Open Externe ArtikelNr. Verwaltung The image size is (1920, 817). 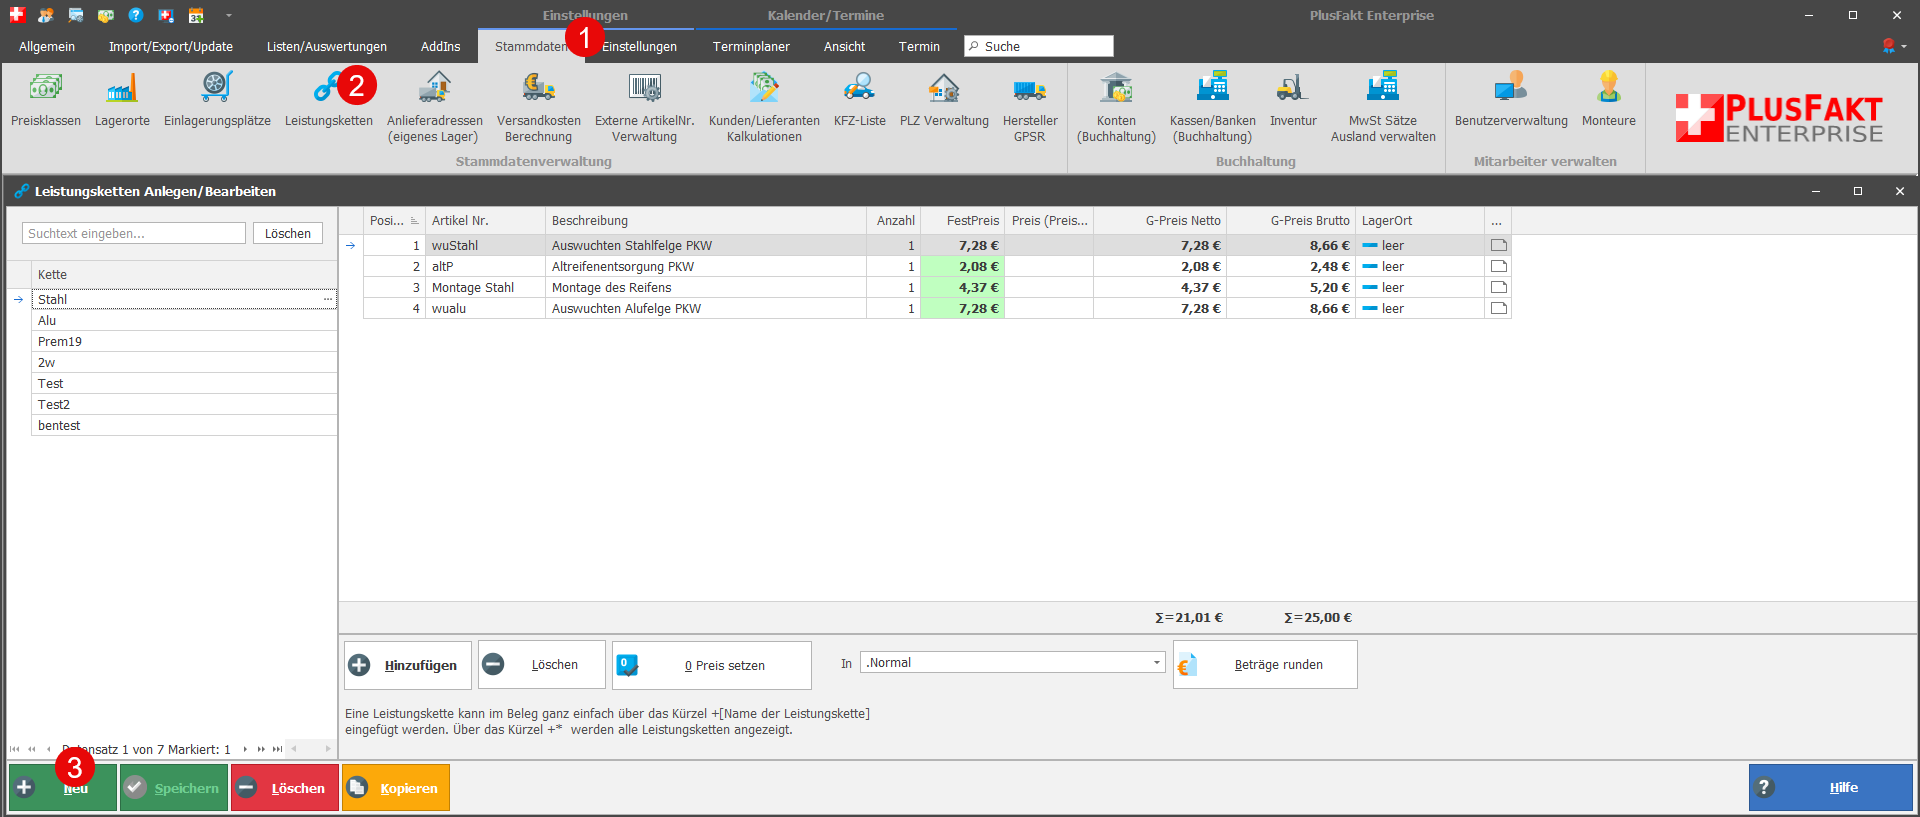[x=644, y=107]
